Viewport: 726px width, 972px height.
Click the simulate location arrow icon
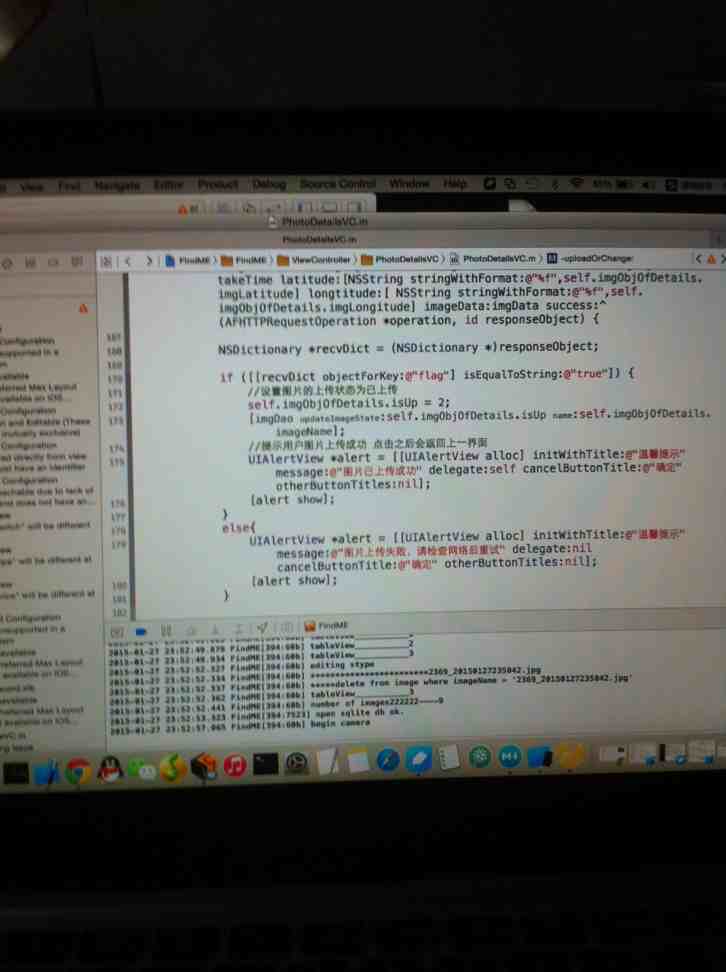pos(262,629)
